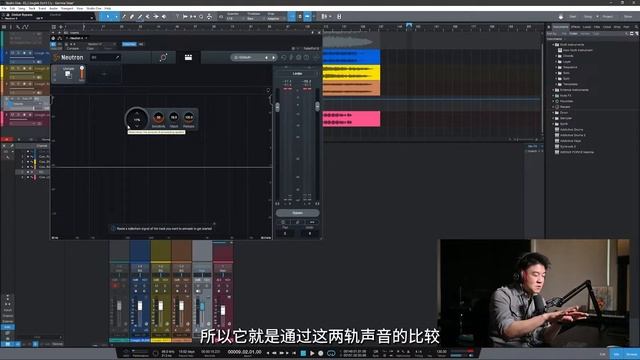
Task: Select the yellow audio clip in arrangement
Action: pos(351,73)
